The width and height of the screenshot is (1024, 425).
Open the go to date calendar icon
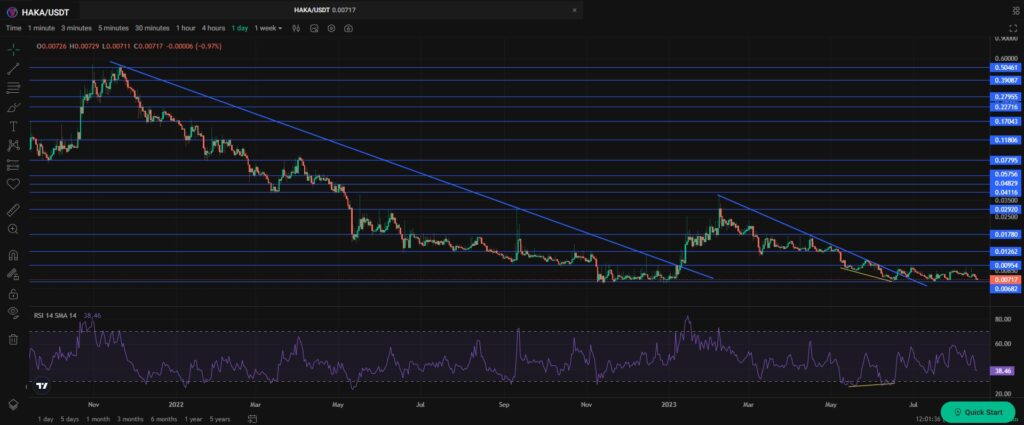click(252, 419)
